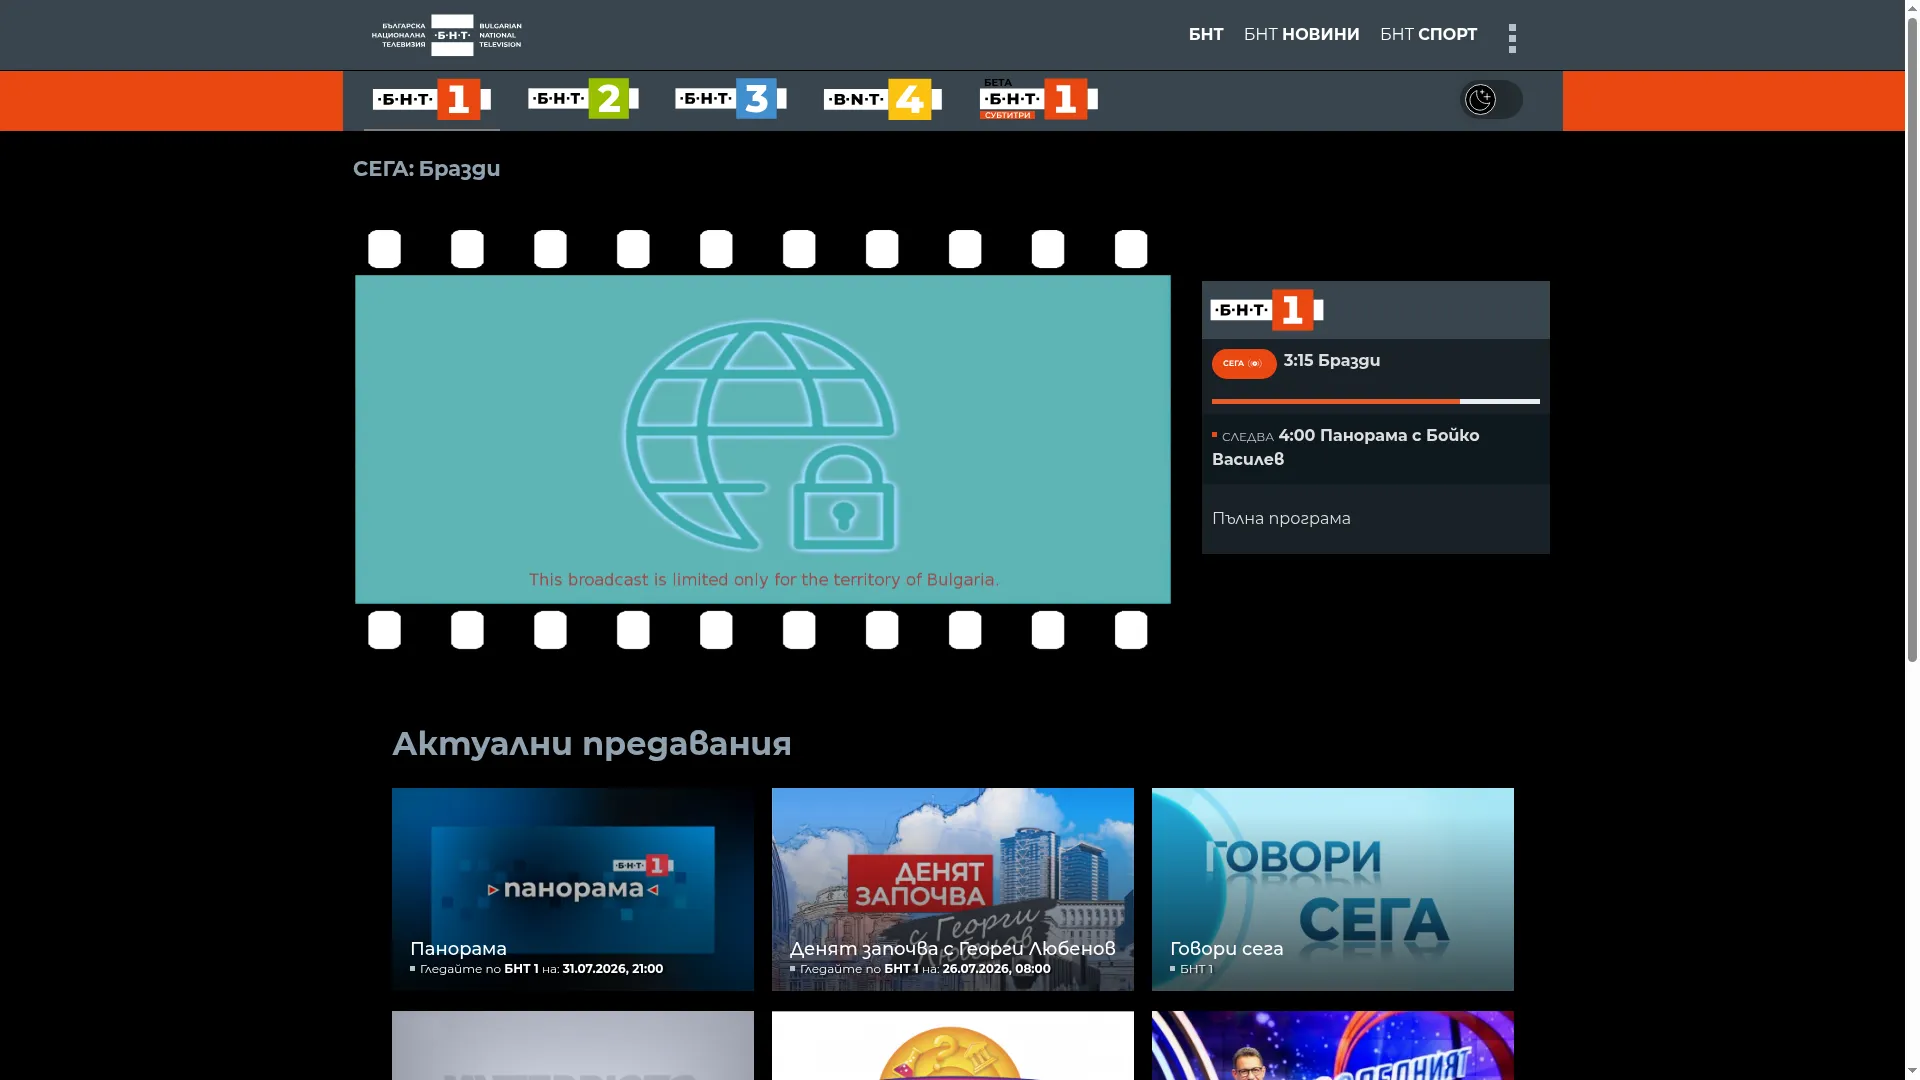
Task: Open БНТ НОВИНИ news link
Action: [x=1301, y=35]
